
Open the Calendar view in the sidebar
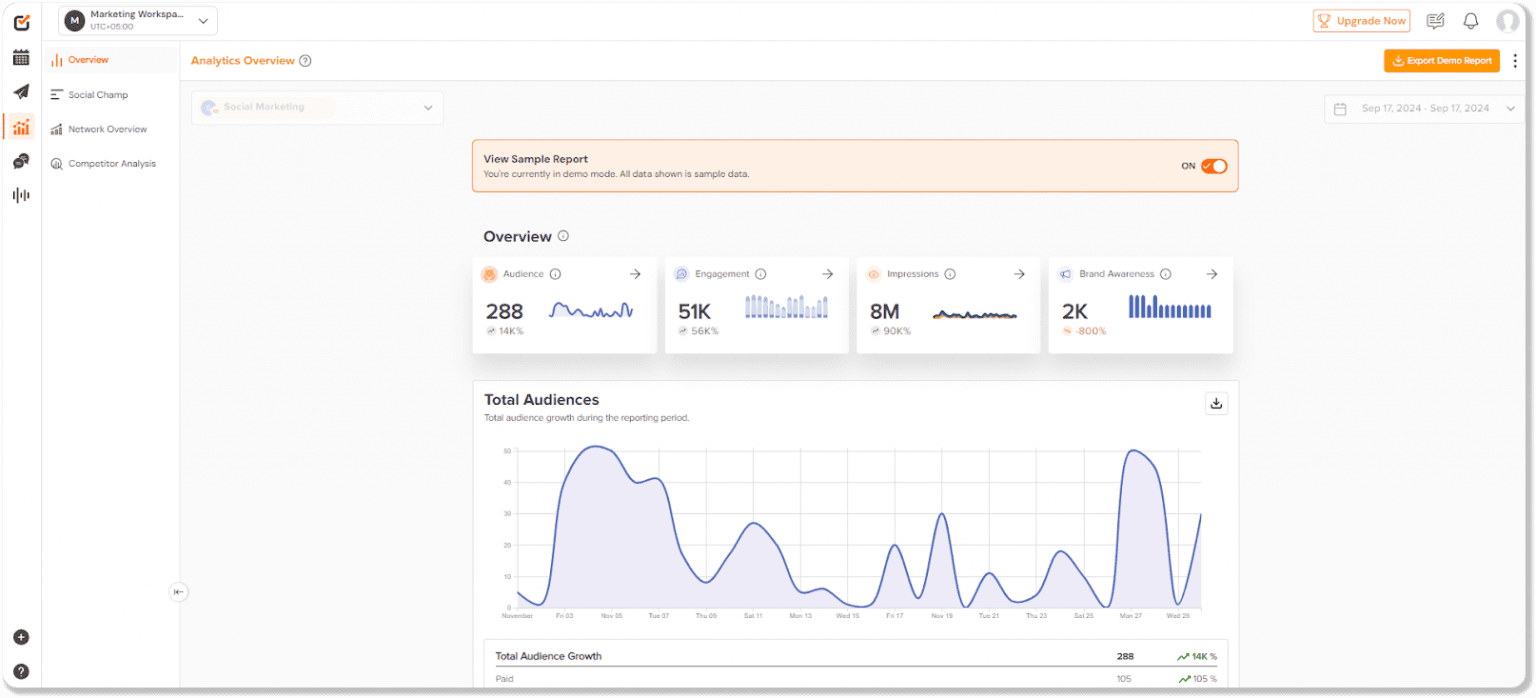(x=21, y=57)
